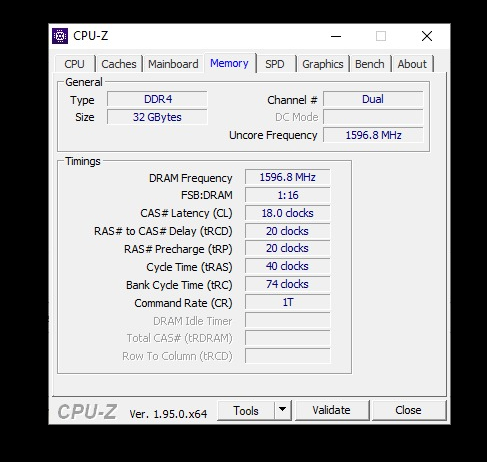Click the DRAM Frequency label
This screenshot has width=487, height=462.
click(191, 178)
